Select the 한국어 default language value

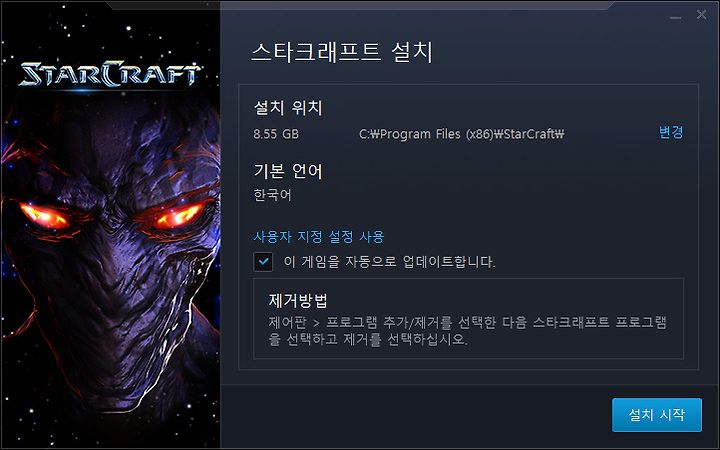pyautogui.click(x=272, y=195)
